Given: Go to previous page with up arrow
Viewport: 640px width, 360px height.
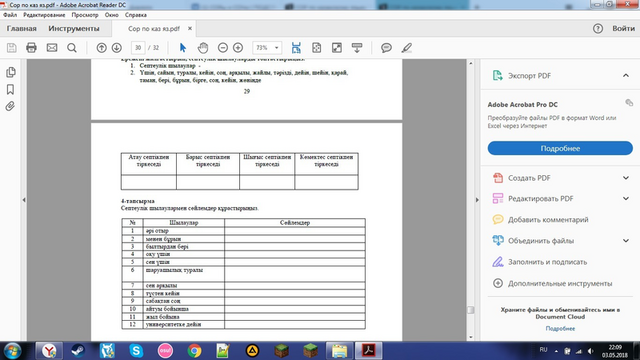Looking at the screenshot, I should point(101,48).
